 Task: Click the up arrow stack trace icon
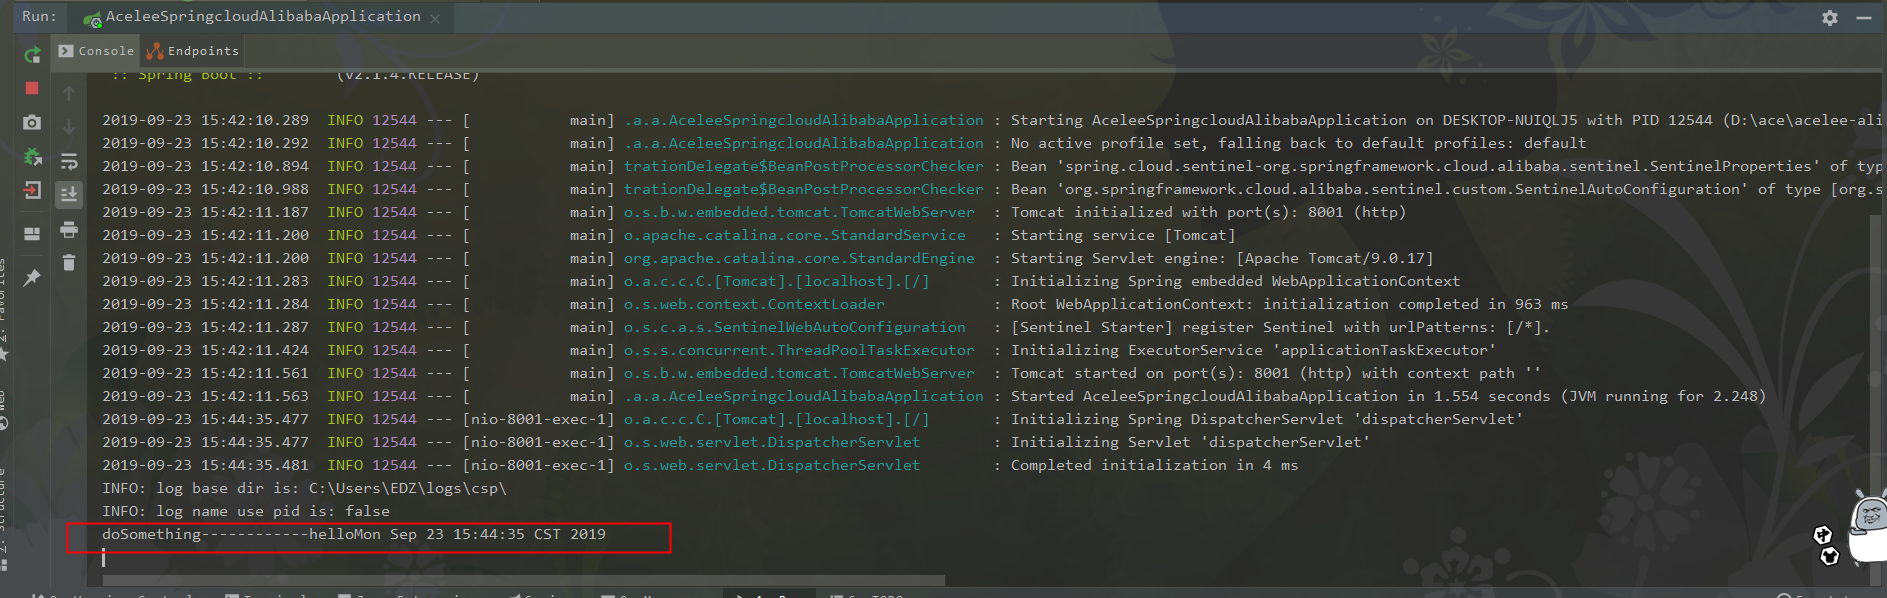[x=69, y=93]
